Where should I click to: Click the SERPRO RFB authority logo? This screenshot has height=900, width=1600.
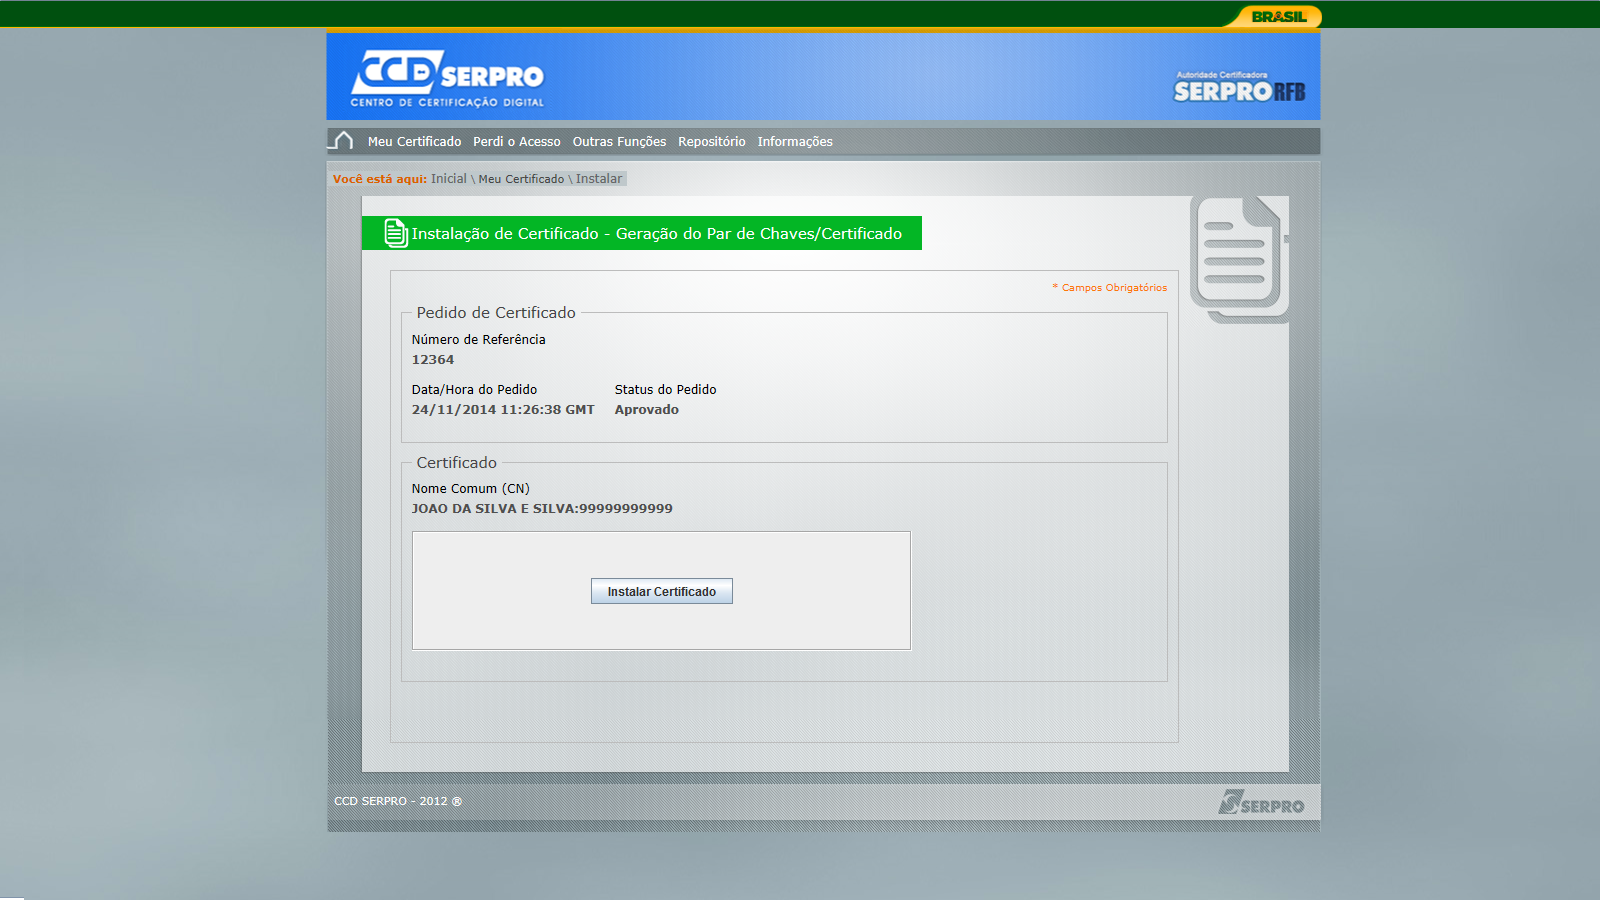1239,88
